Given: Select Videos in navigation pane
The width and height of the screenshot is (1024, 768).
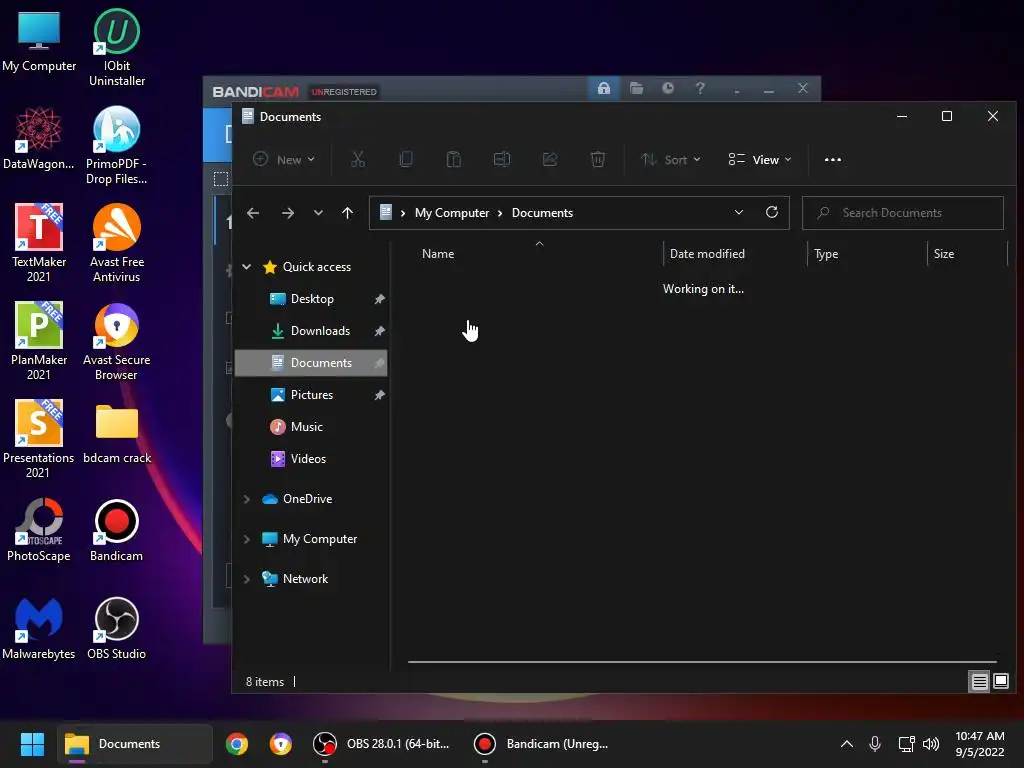Looking at the screenshot, I should click(x=311, y=458).
